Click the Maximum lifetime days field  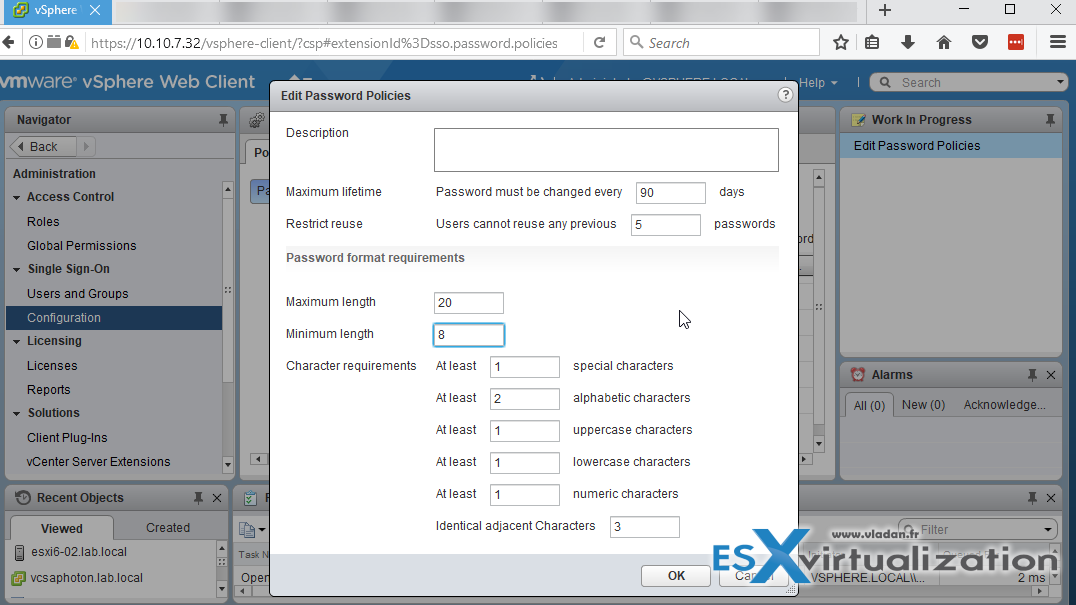click(670, 193)
